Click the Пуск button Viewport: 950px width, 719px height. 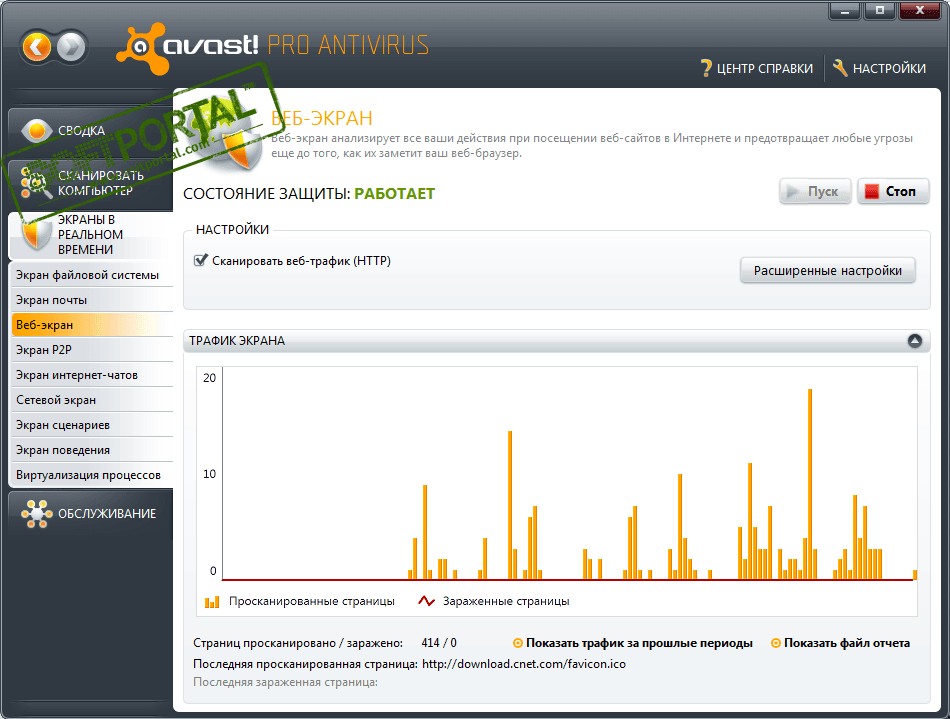pos(815,191)
